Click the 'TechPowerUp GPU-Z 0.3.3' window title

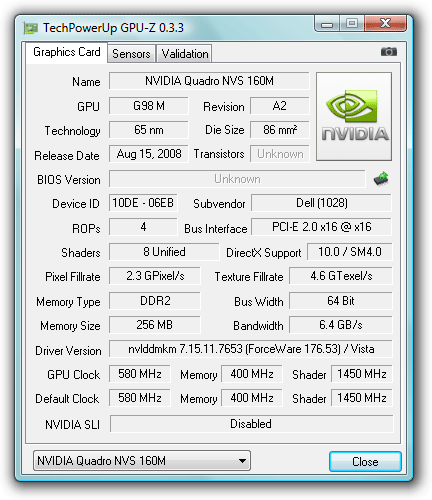click(113, 28)
